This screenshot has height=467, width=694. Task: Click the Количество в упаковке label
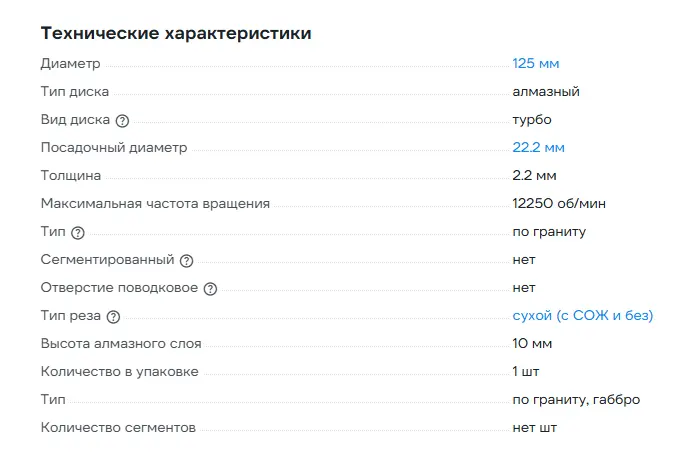pyautogui.click(x=119, y=372)
